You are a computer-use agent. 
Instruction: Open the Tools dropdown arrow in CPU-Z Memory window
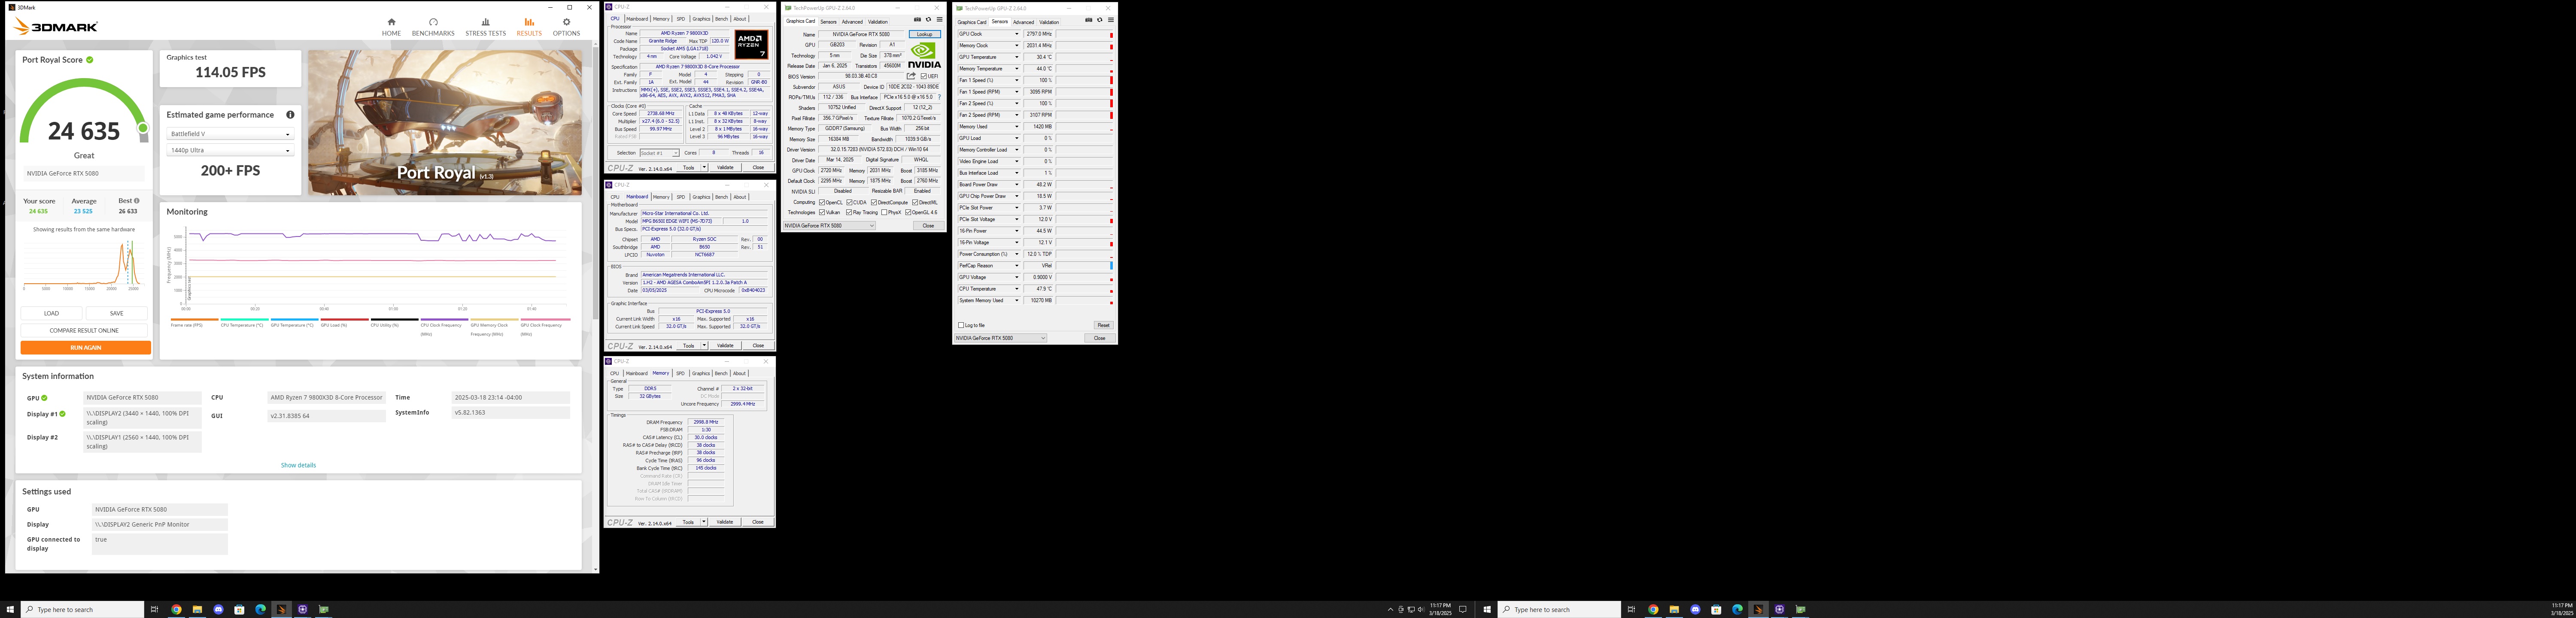tap(704, 522)
